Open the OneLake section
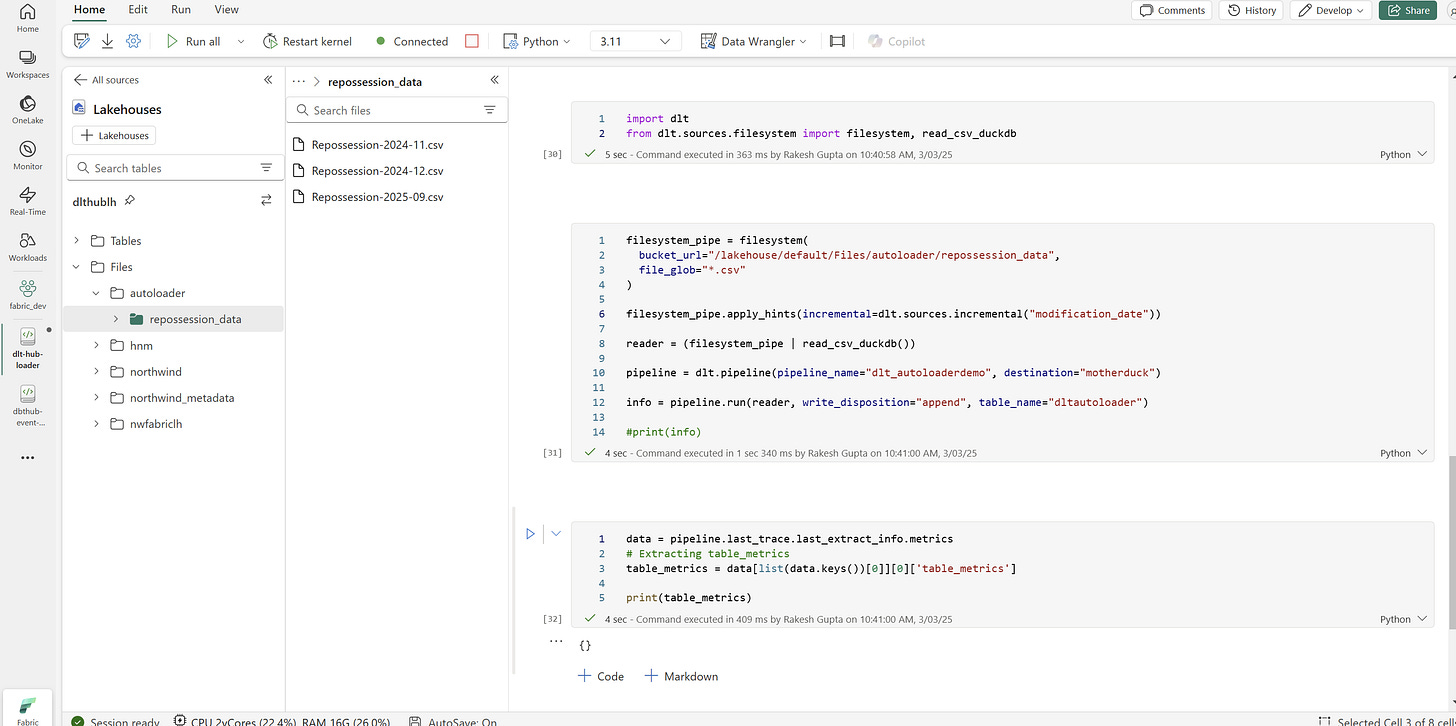The image size is (1456, 726). pyautogui.click(x=27, y=106)
